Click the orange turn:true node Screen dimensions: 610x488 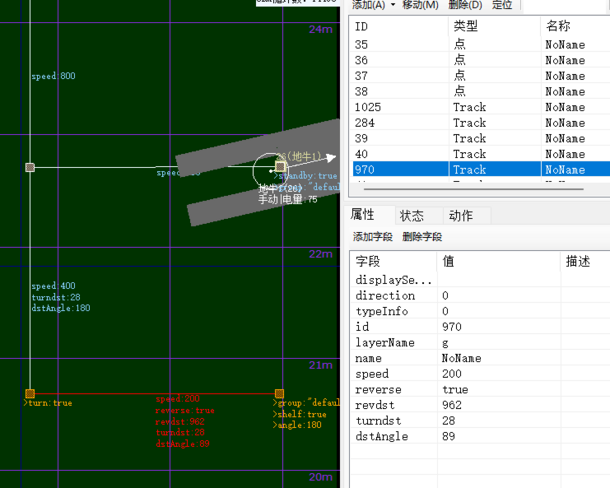click(x=30, y=393)
